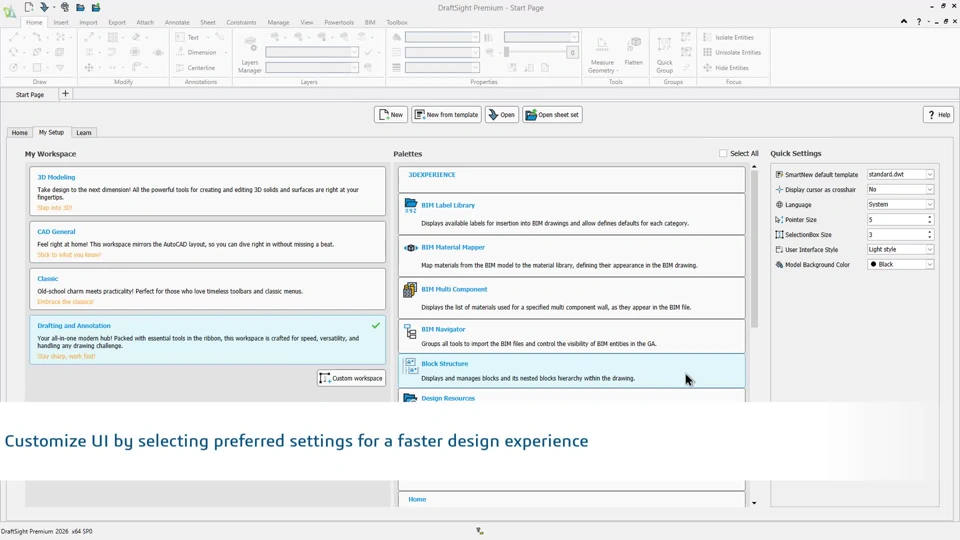Click the folder icon in quick access toolbar

[x=80, y=7]
